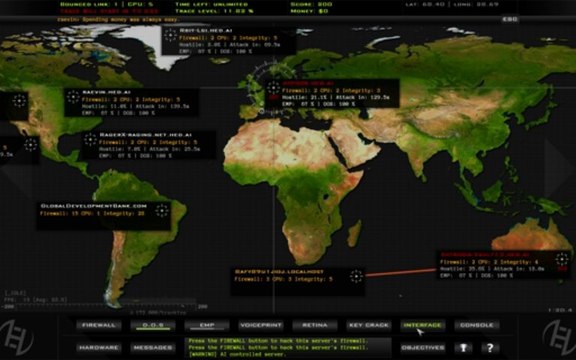Open the help question mark icon
The width and height of the screenshot is (576, 360).
pyautogui.click(x=490, y=348)
